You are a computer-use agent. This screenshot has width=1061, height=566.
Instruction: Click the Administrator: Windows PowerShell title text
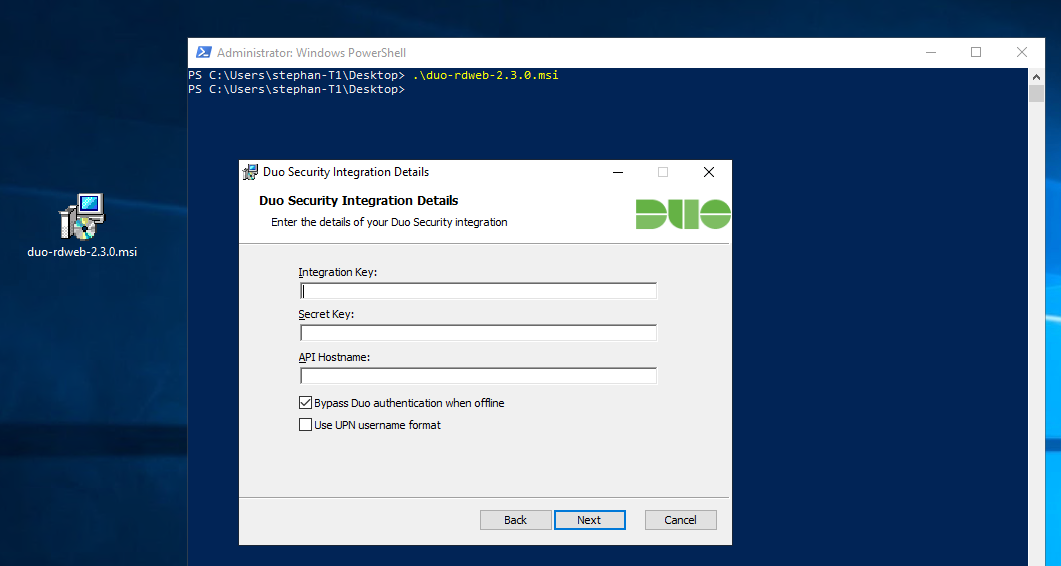click(x=311, y=52)
